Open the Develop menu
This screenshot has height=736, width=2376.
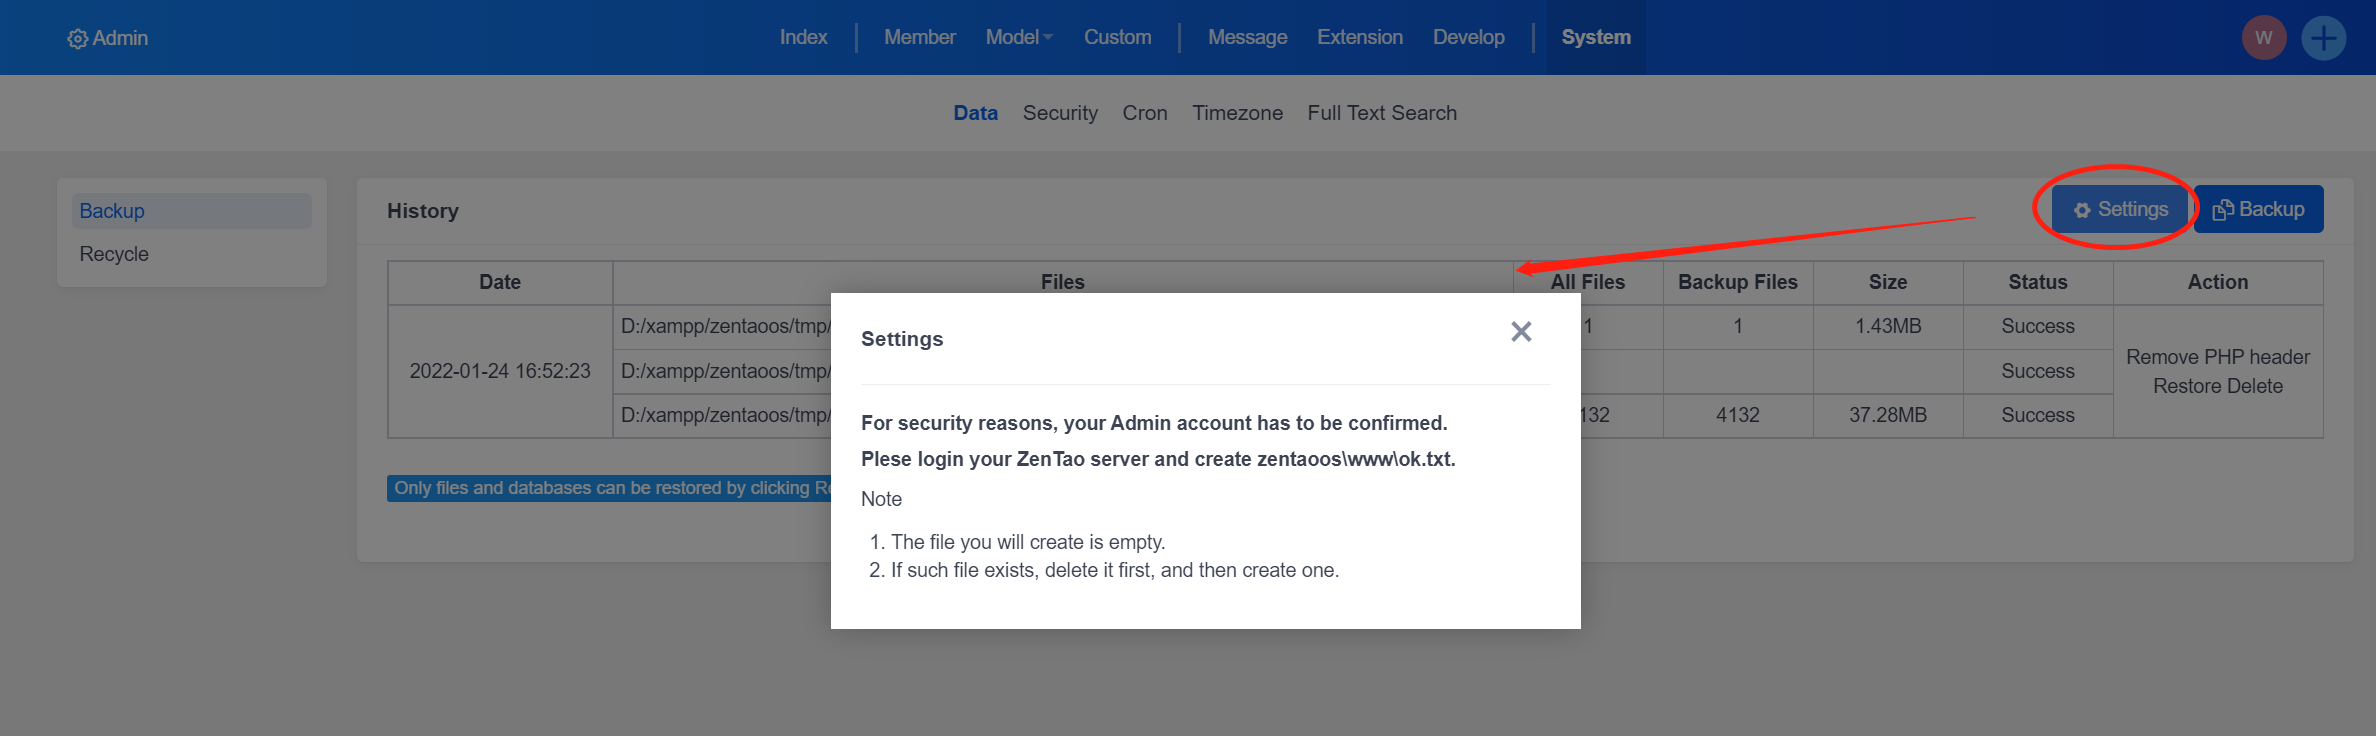(1468, 37)
